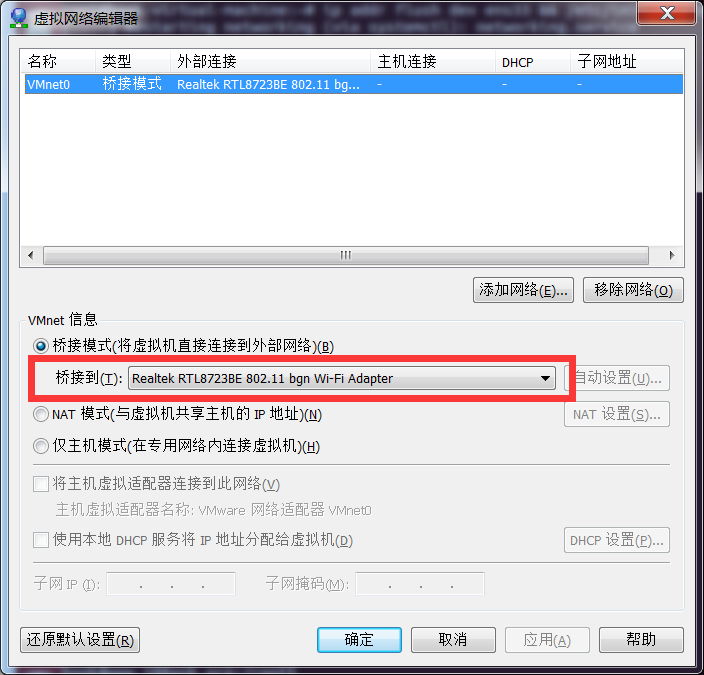Click the left scroll arrow of the list
Screen dimensions: 704x675
(x=31, y=256)
